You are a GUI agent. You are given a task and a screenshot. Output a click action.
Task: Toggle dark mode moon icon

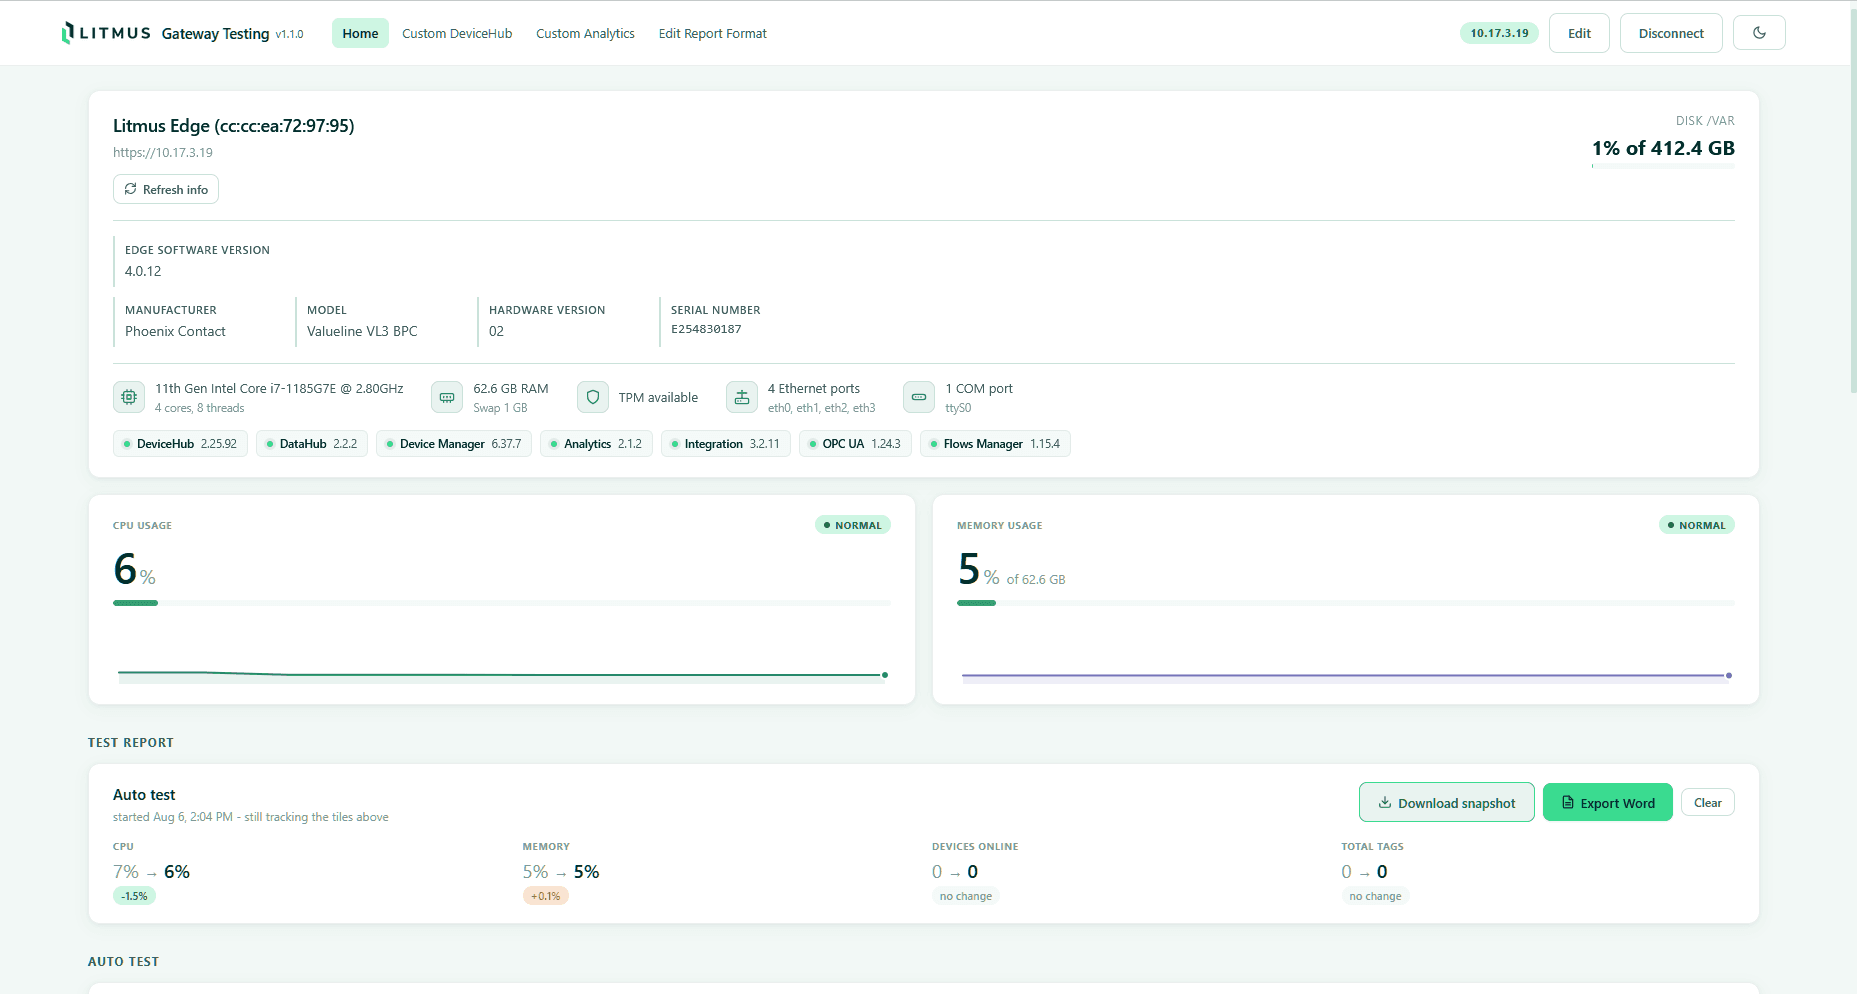click(x=1759, y=33)
